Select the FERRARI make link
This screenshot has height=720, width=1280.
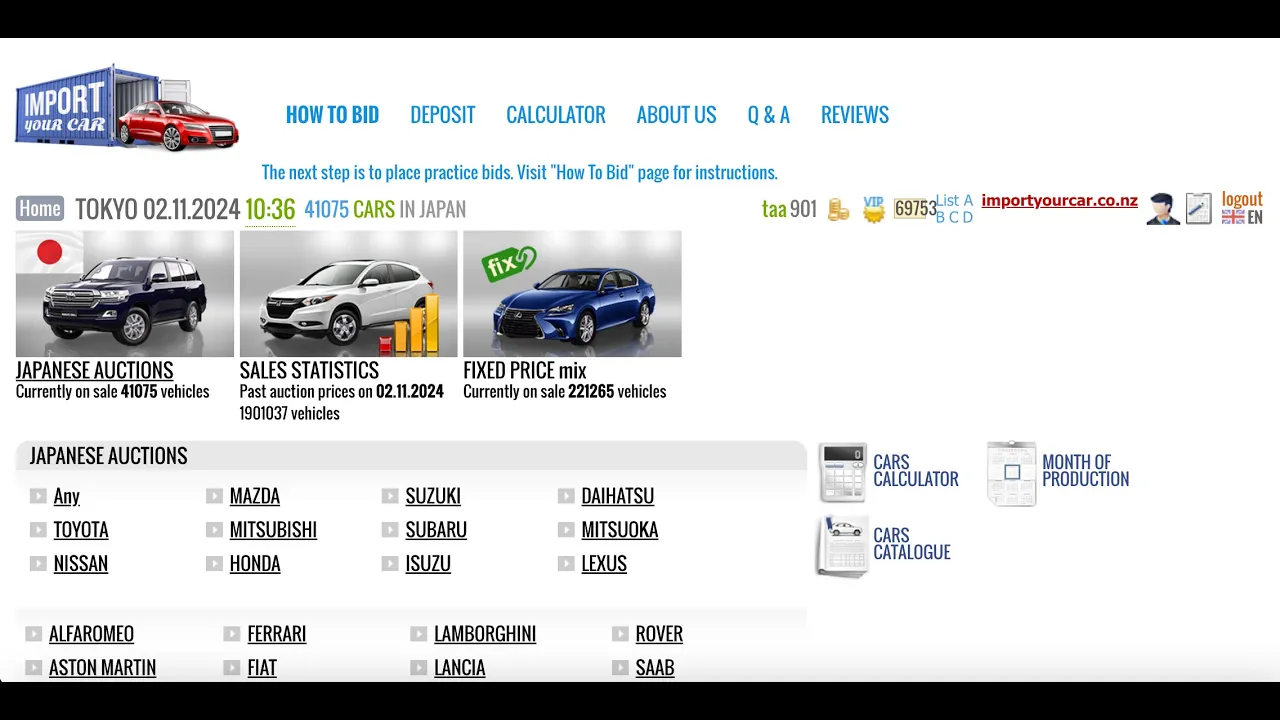pyautogui.click(x=277, y=634)
